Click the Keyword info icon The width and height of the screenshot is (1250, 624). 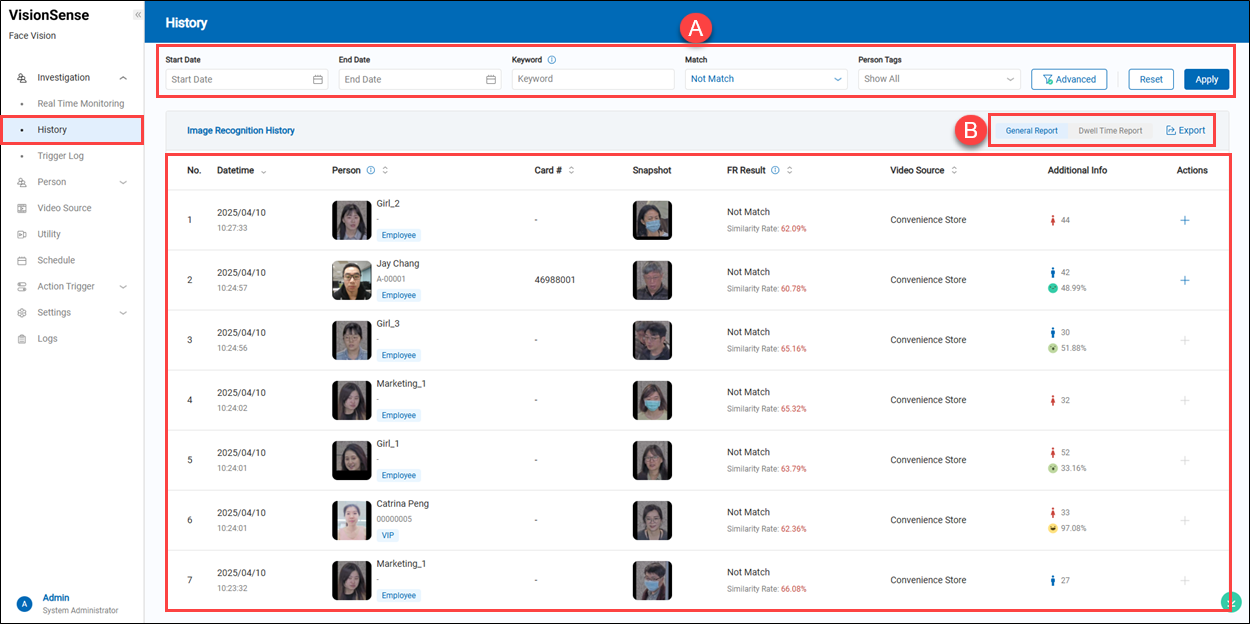coord(552,60)
